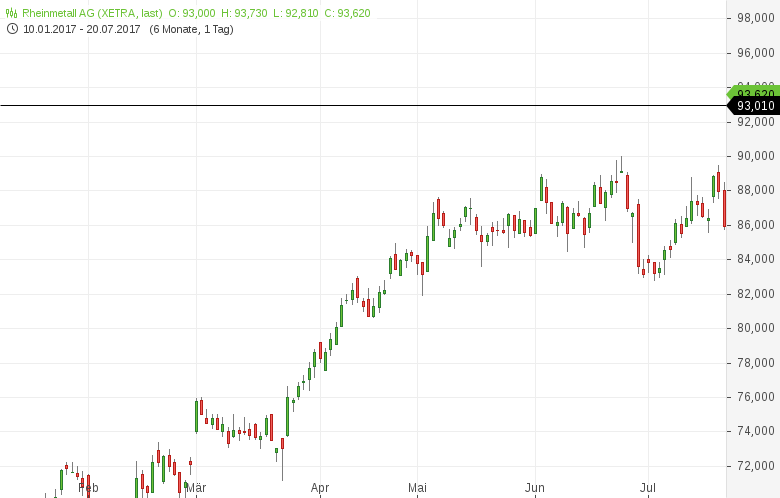Click the 80,000 price axis label
The image size is (780, 498).
tap(756, 328)
